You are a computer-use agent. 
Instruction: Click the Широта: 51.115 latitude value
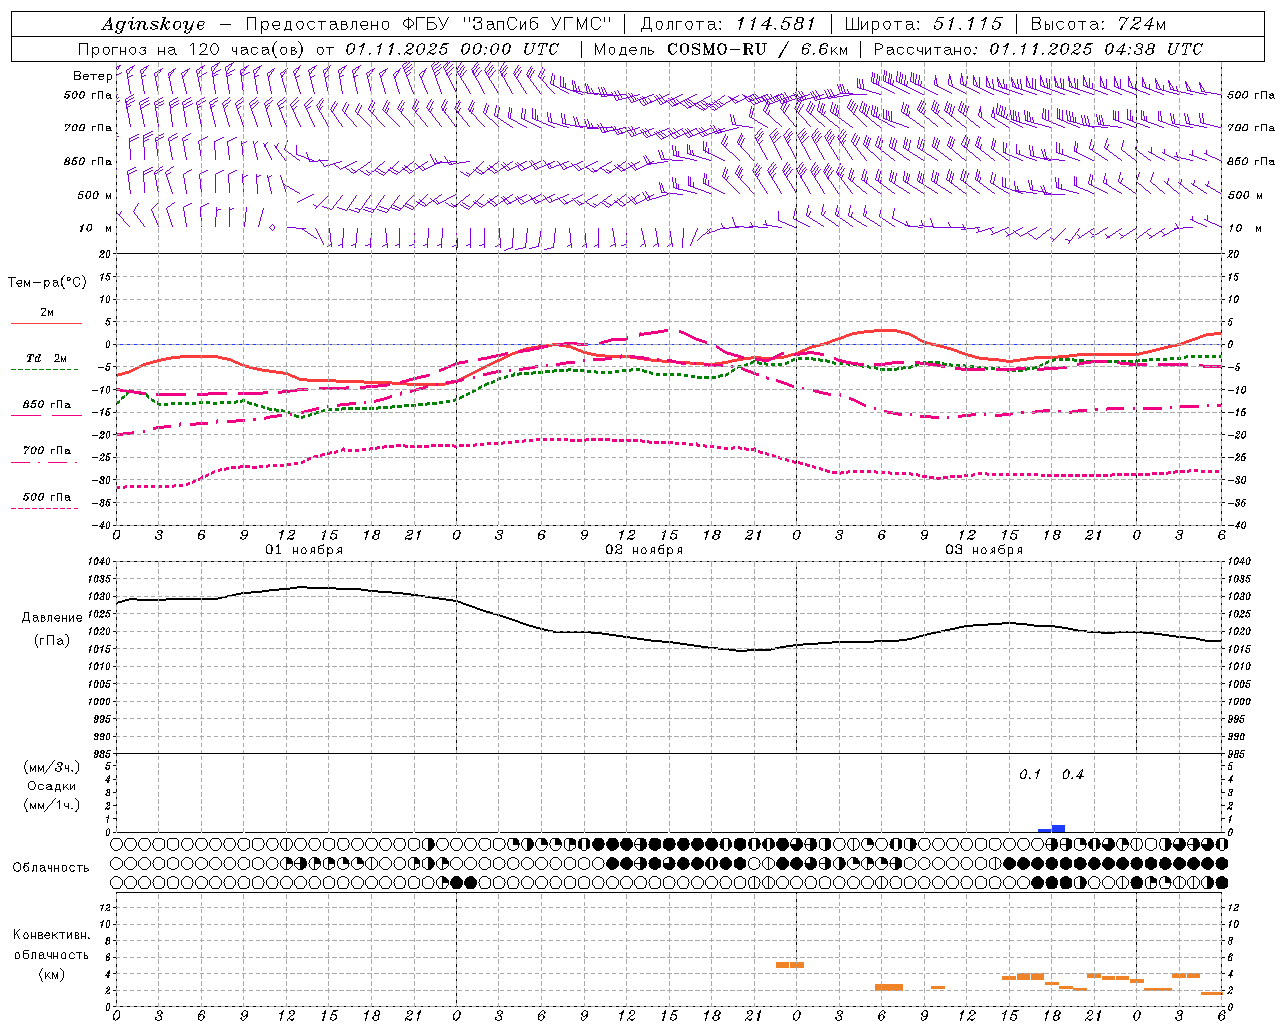point(923,24)
